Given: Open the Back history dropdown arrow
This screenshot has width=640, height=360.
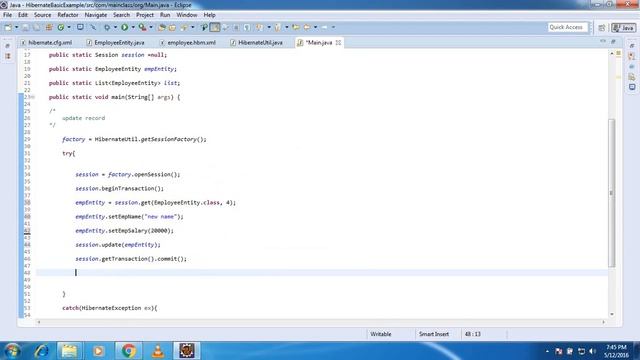Looking at the screenshot, I should pyautogui.click(x=316, y=27).
